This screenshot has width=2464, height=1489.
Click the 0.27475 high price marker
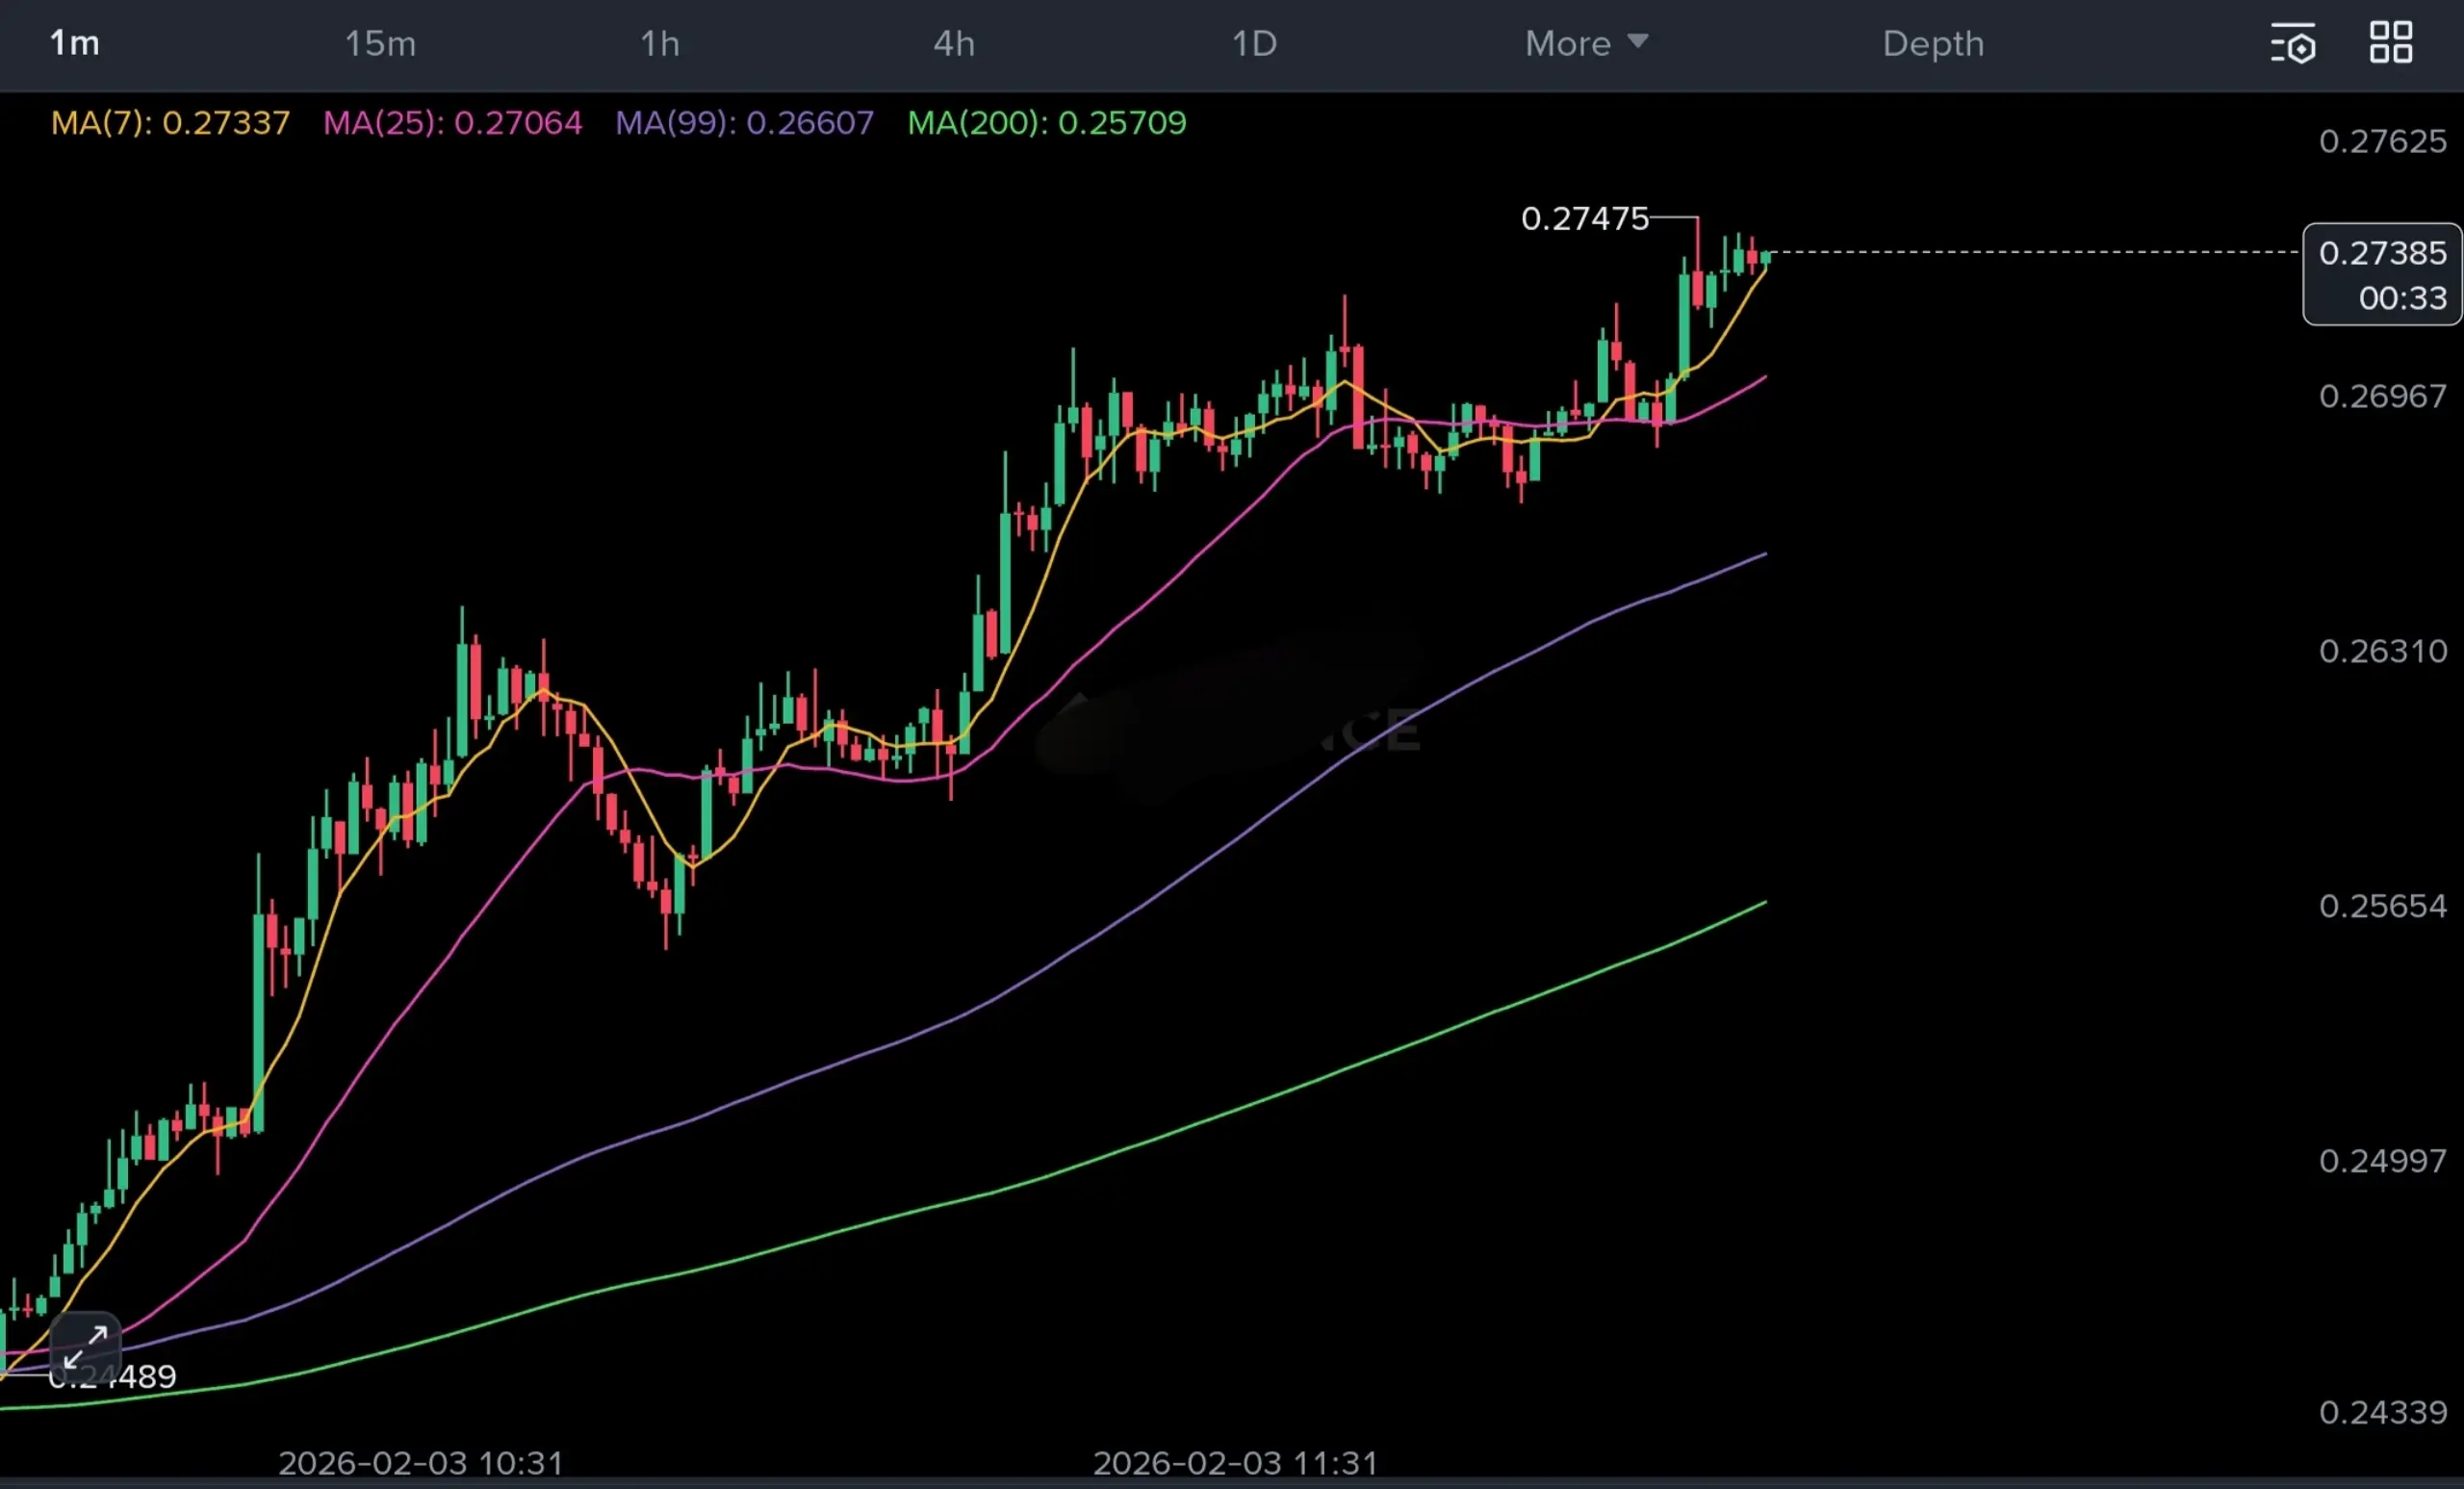(x=1584, y=219)
